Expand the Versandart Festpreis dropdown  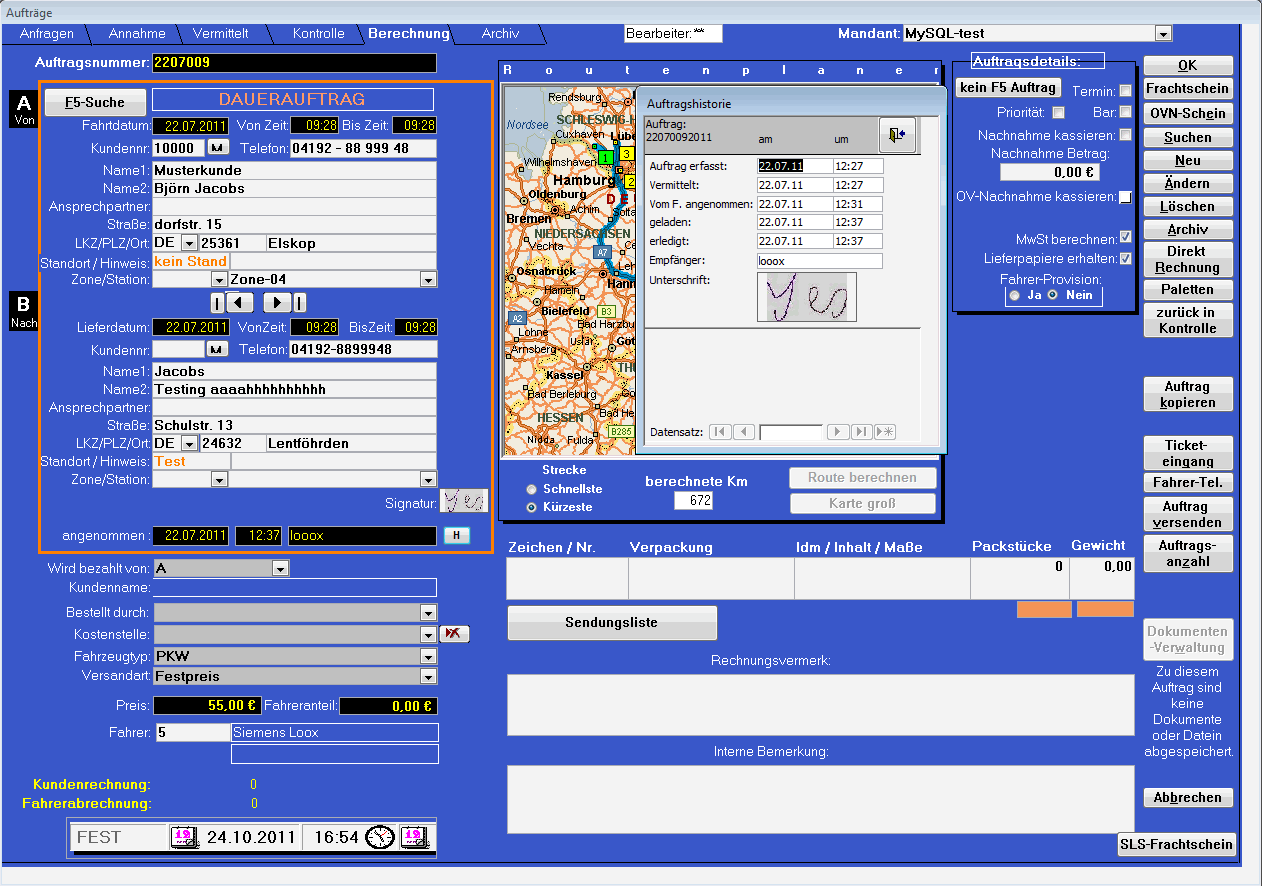click(x=429, y=677)
